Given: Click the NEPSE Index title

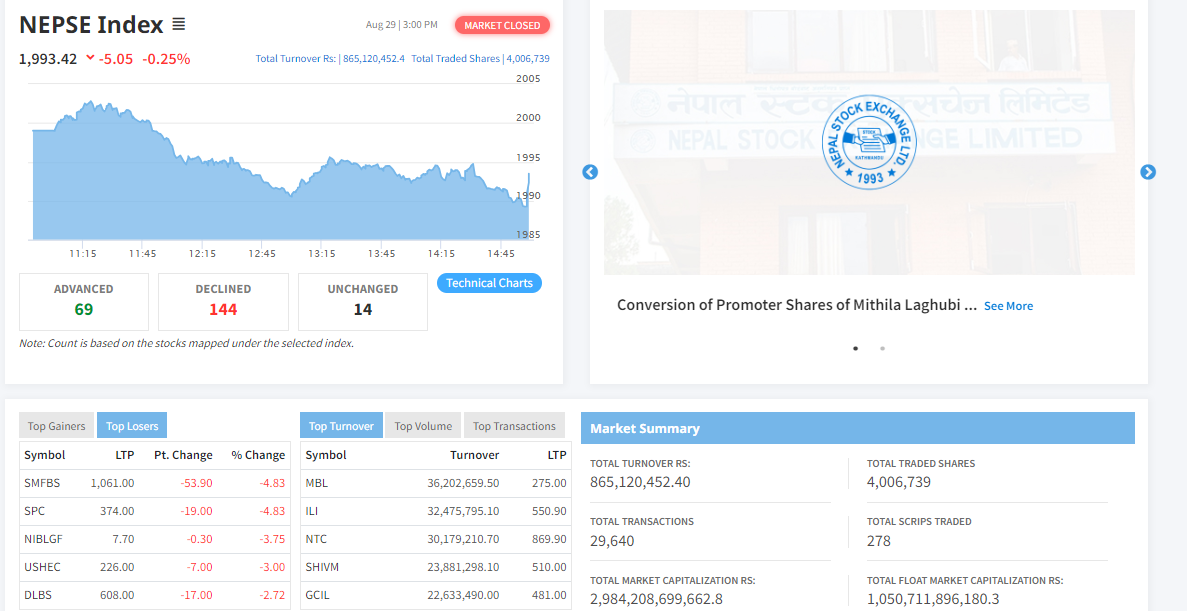Looking at the screenshot, I should point(91,25).
